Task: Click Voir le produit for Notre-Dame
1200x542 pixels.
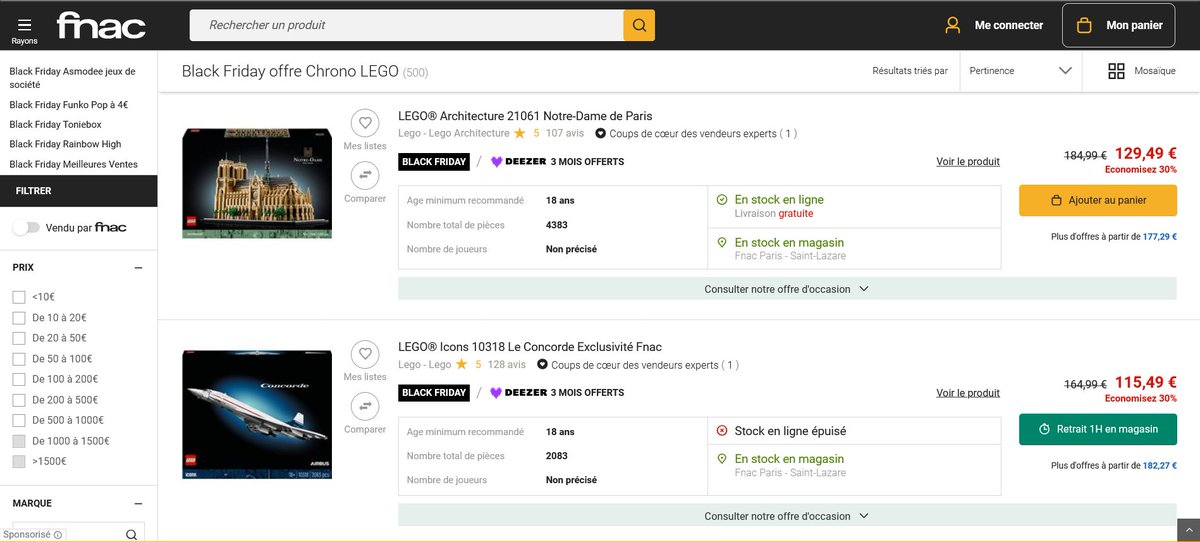Action: (x=968, y=162)
